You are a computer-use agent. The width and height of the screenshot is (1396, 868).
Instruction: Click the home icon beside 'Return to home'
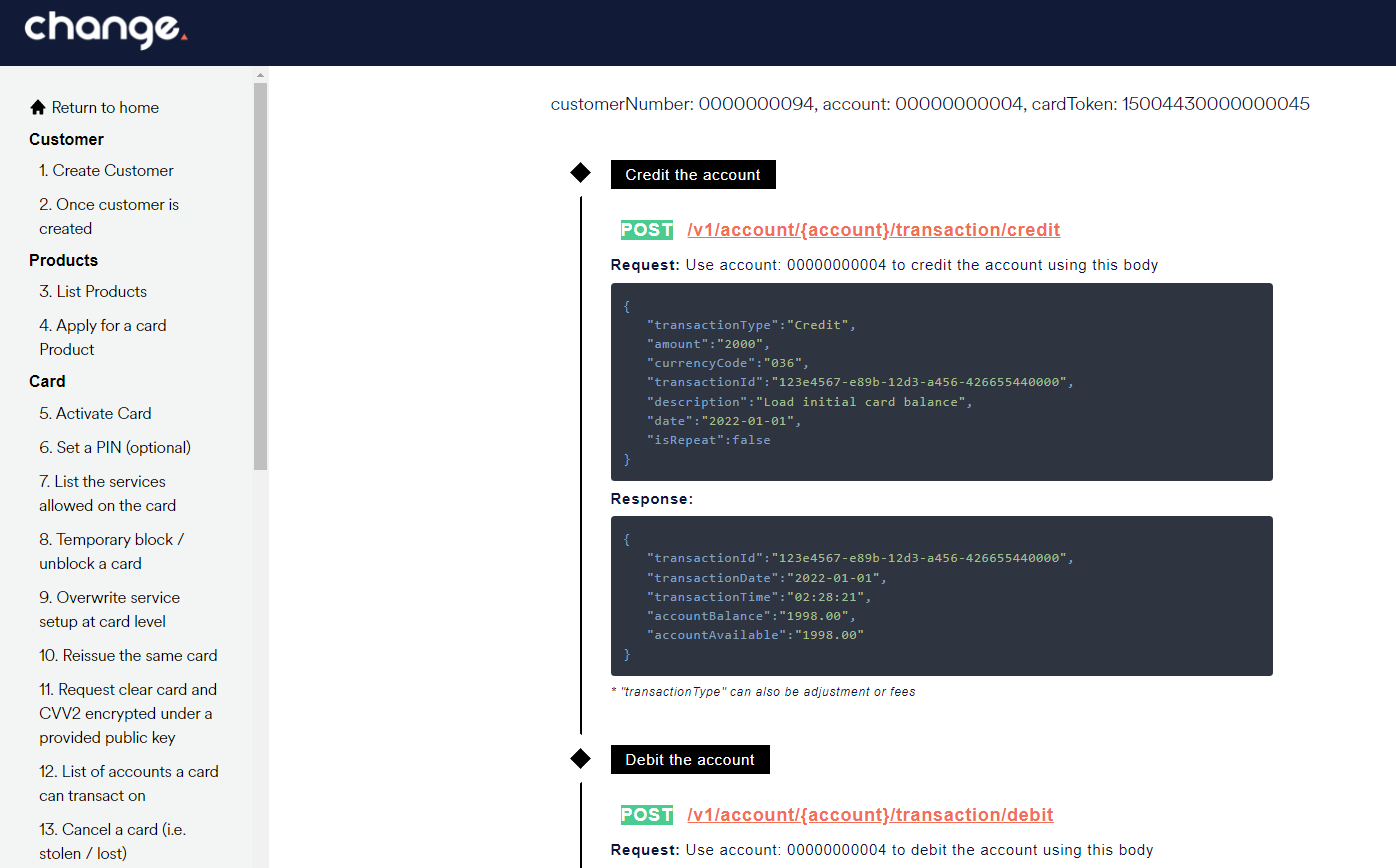(37, 107)
